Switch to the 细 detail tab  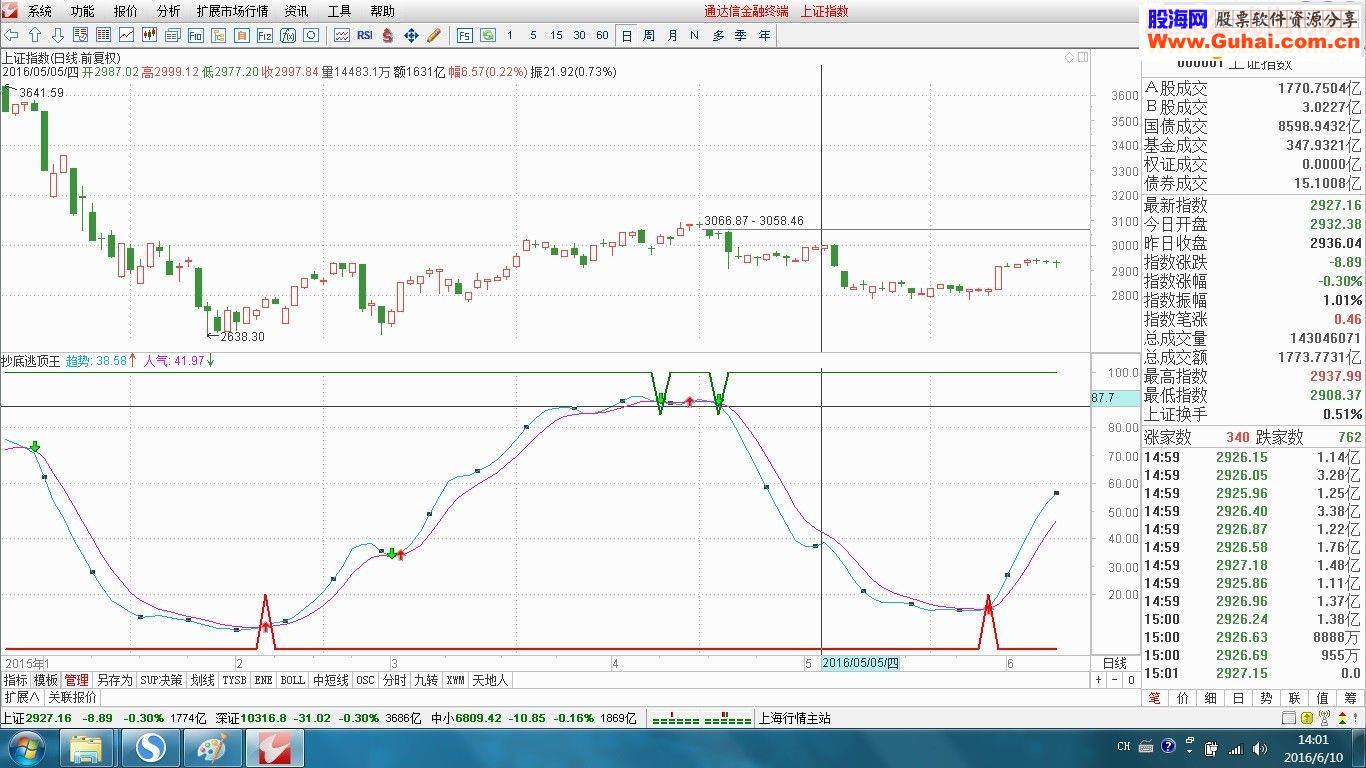[x=1211, y=699]
